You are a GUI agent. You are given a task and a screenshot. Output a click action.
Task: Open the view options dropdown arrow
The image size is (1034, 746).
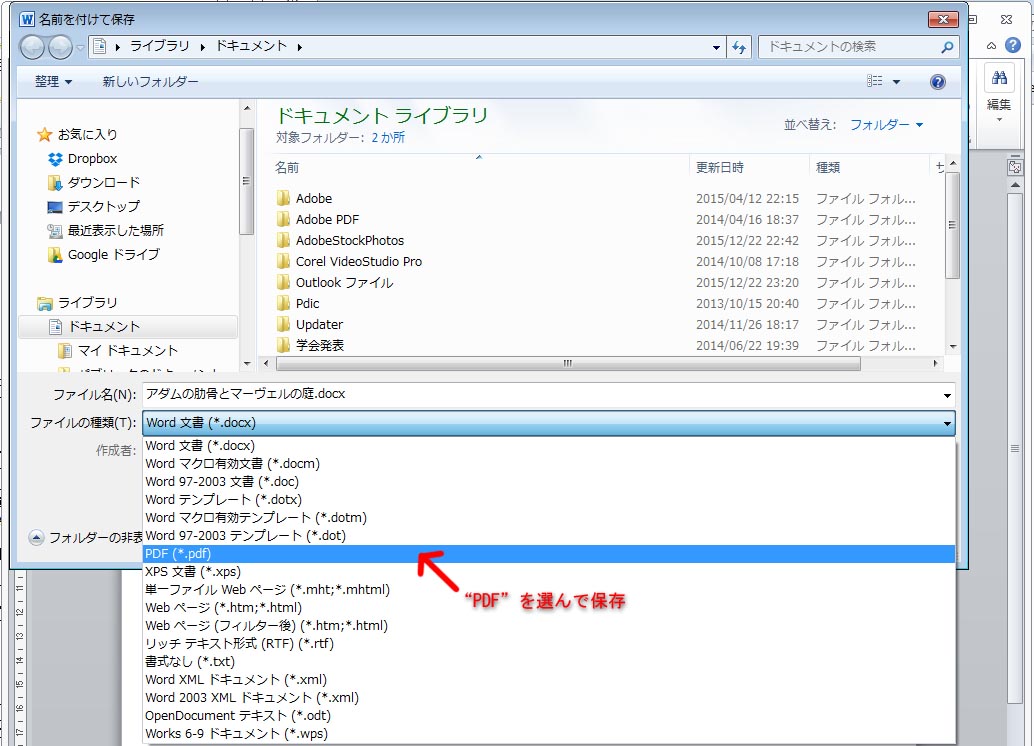pos(896,82)
